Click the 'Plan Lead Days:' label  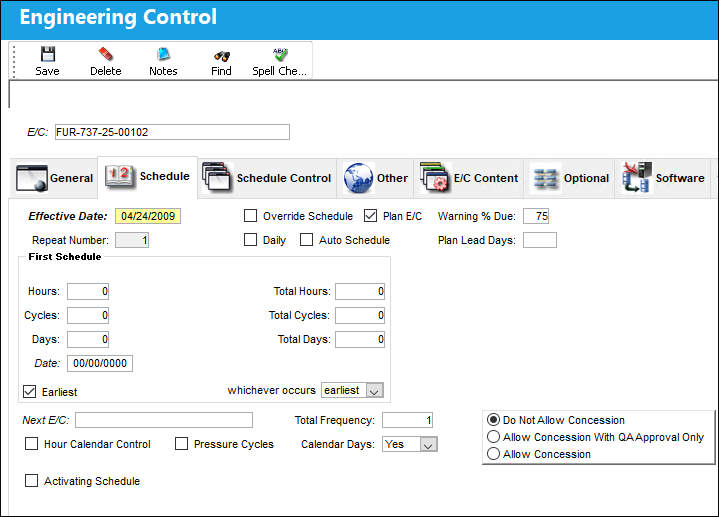pyautogui.click(x=477, y=240)
